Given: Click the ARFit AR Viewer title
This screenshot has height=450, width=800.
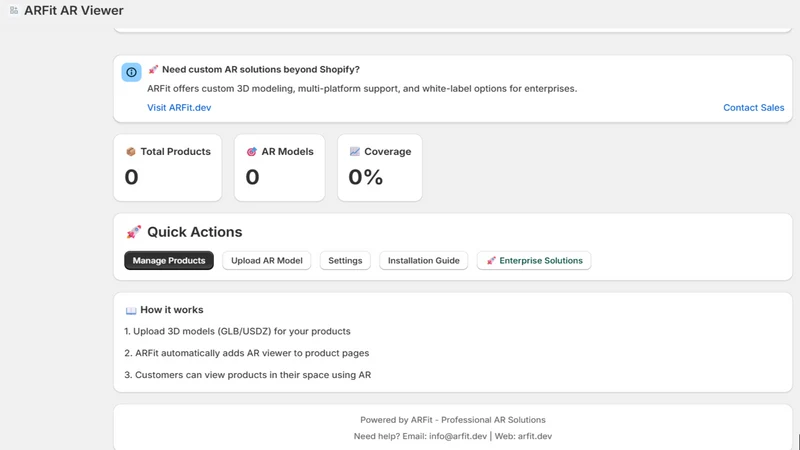Looking at the screenshot, I should click(x=73, y=10).
